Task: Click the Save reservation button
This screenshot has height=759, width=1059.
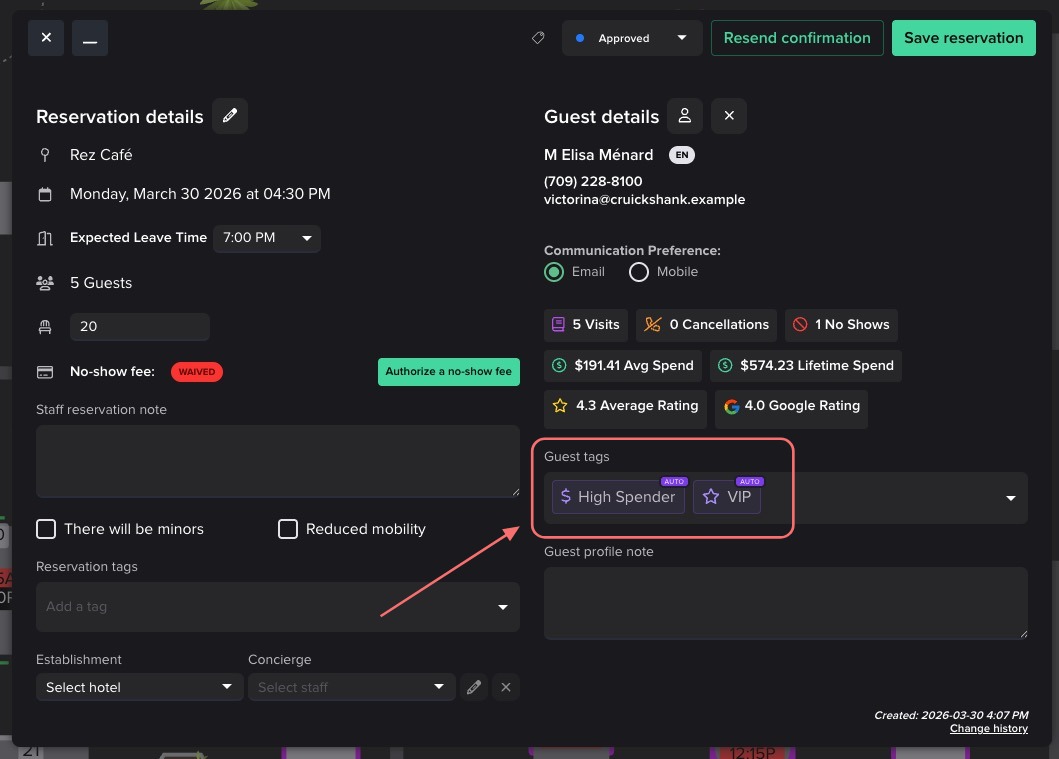Action: point(963,38)
